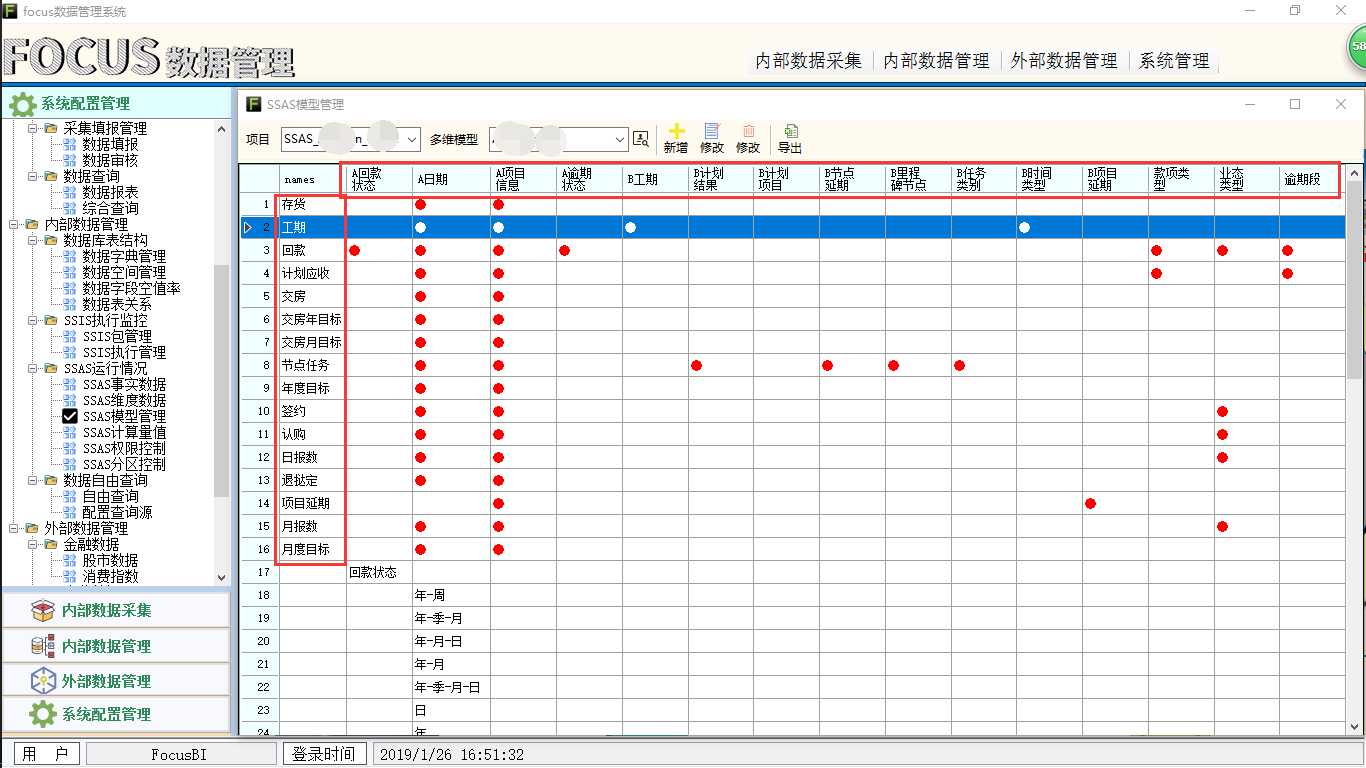The image size is (1366, 768).
Task: Click the names column header
Action: tap(313, 179)
